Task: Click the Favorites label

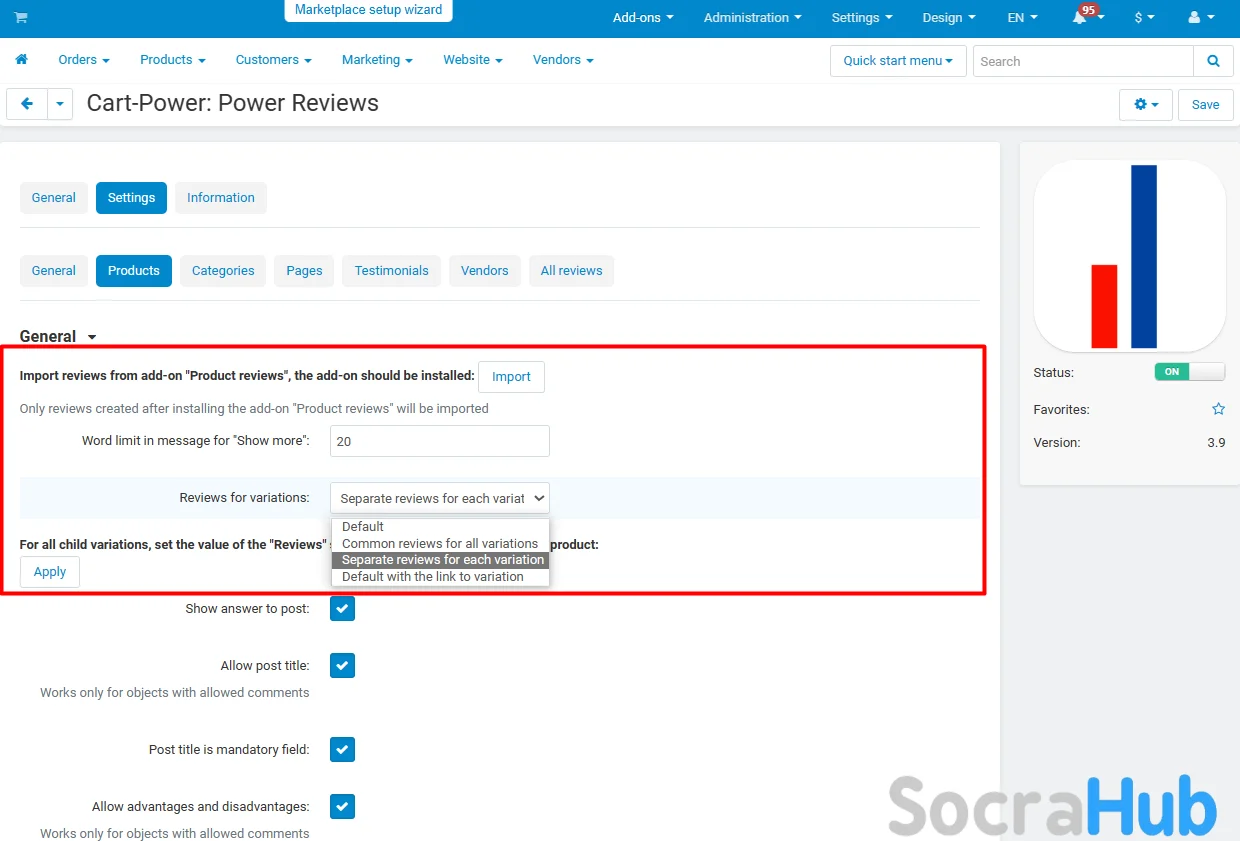Action: coord(1062,410)
